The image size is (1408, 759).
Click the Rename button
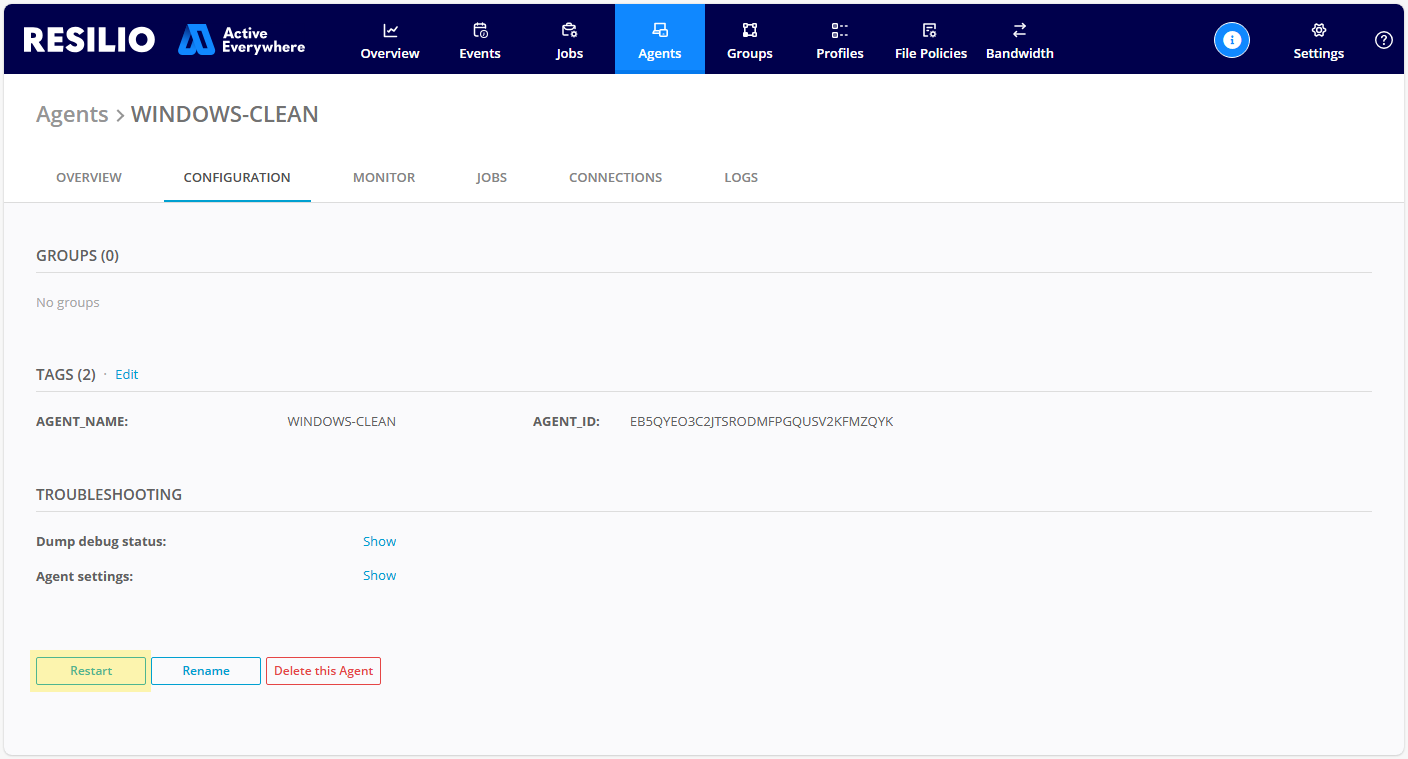[x=206, y=671]
